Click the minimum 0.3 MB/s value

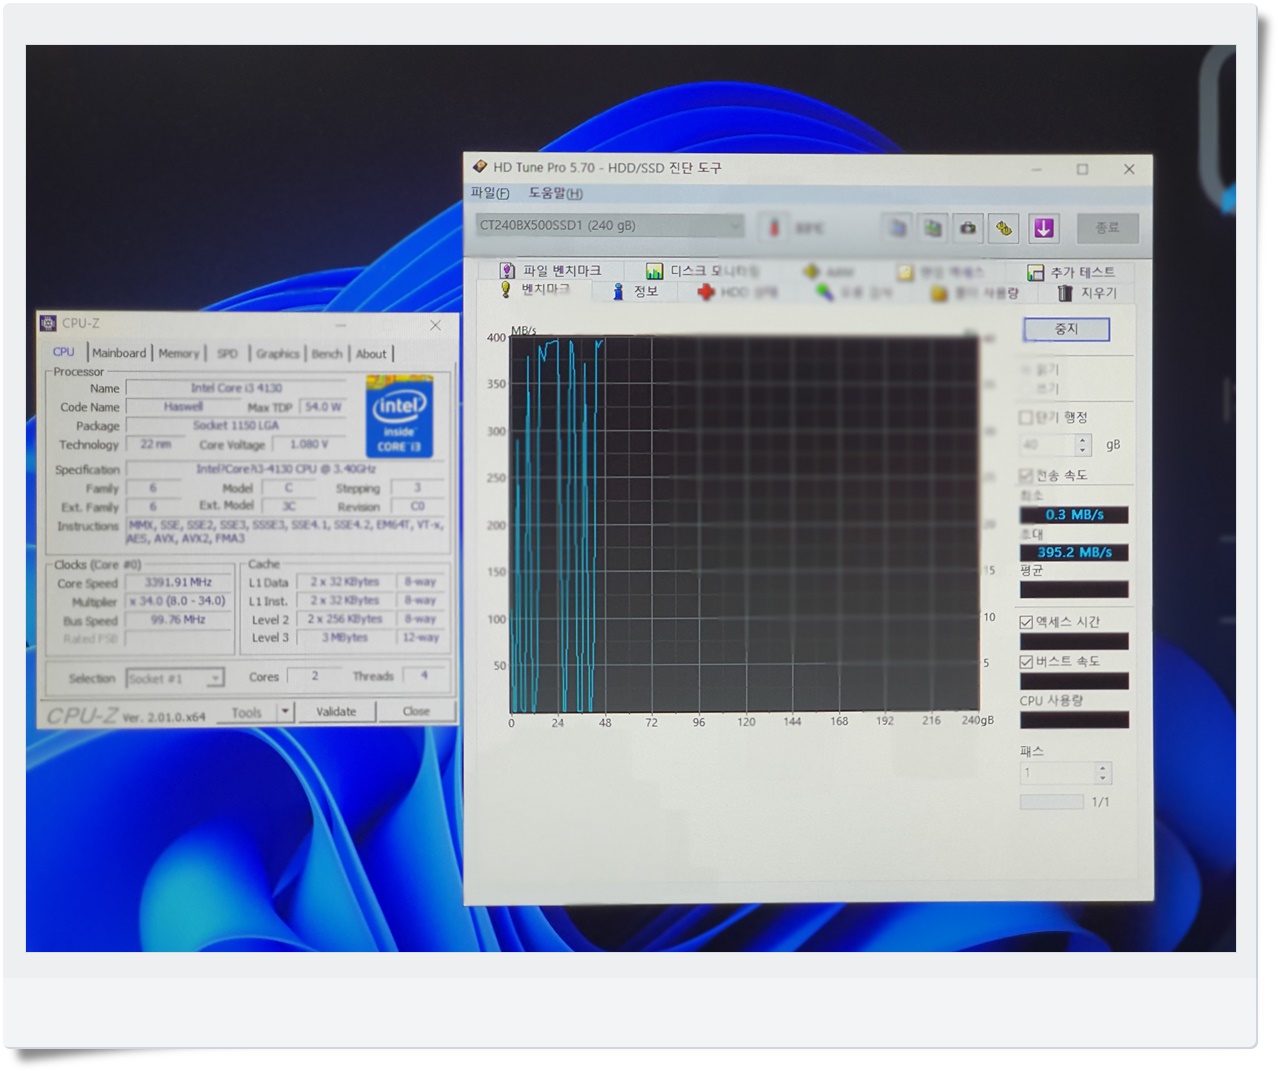(1074, 515)
